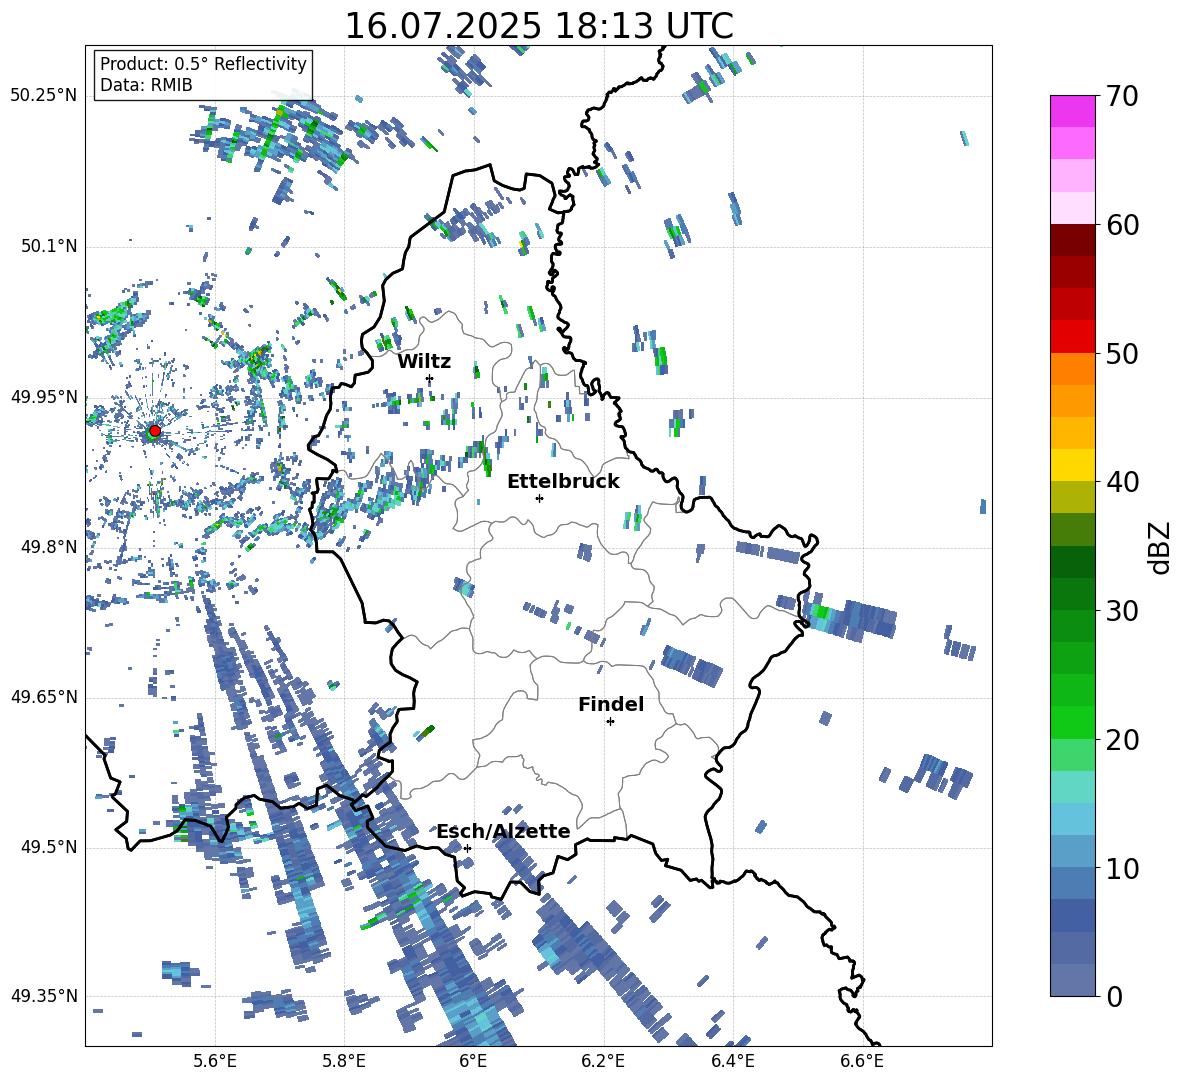The width and height of the screenshot is (1184, 1081).
Task: Click the Product: 0.5° Reflectivity text
Action: coord(203,64)
